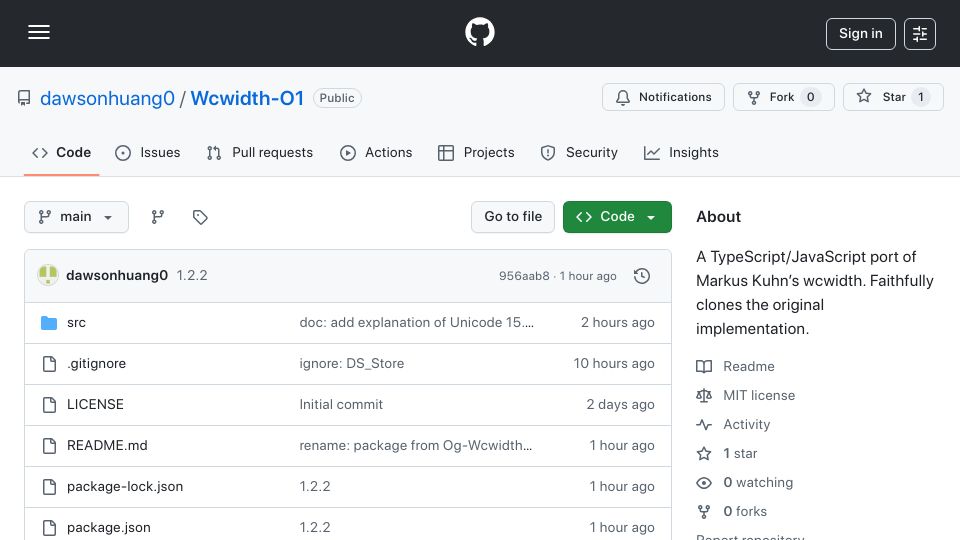This screenshot has width=960, height=540.
Task: Click the '2 hours ago' timestamp for src
Action: [618, 323]
